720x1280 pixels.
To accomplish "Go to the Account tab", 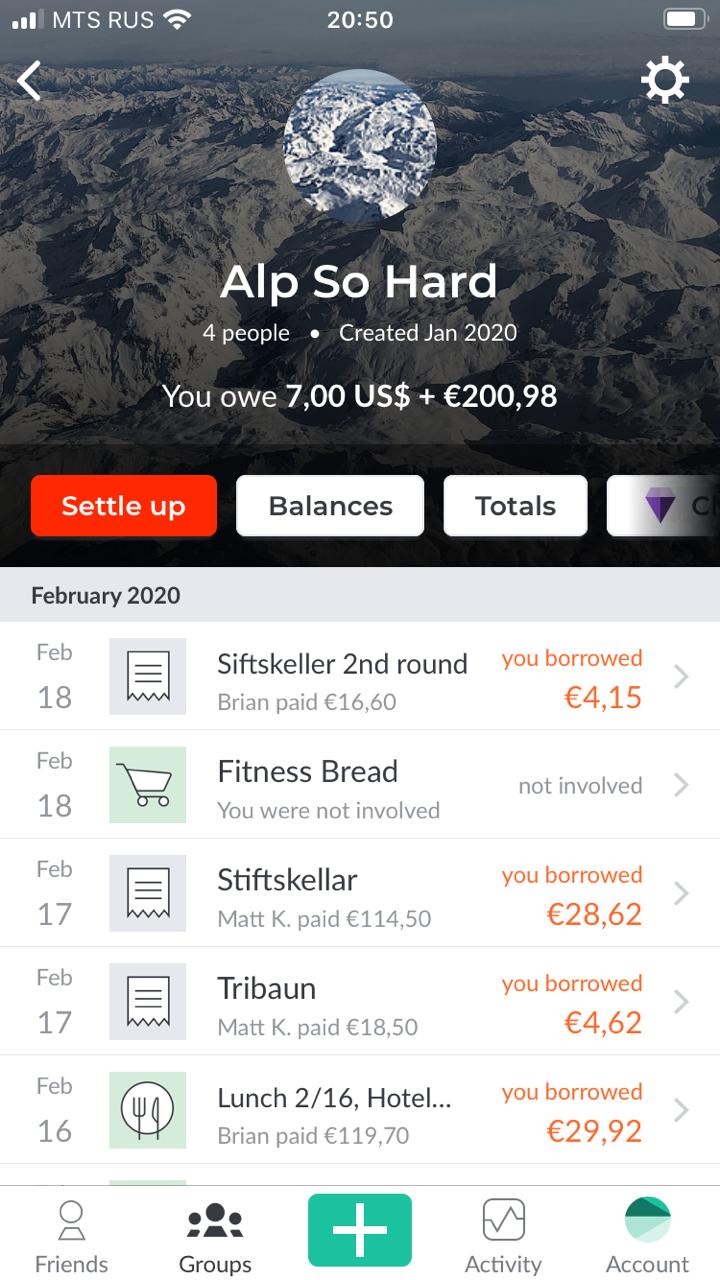I will [647, 1238].
